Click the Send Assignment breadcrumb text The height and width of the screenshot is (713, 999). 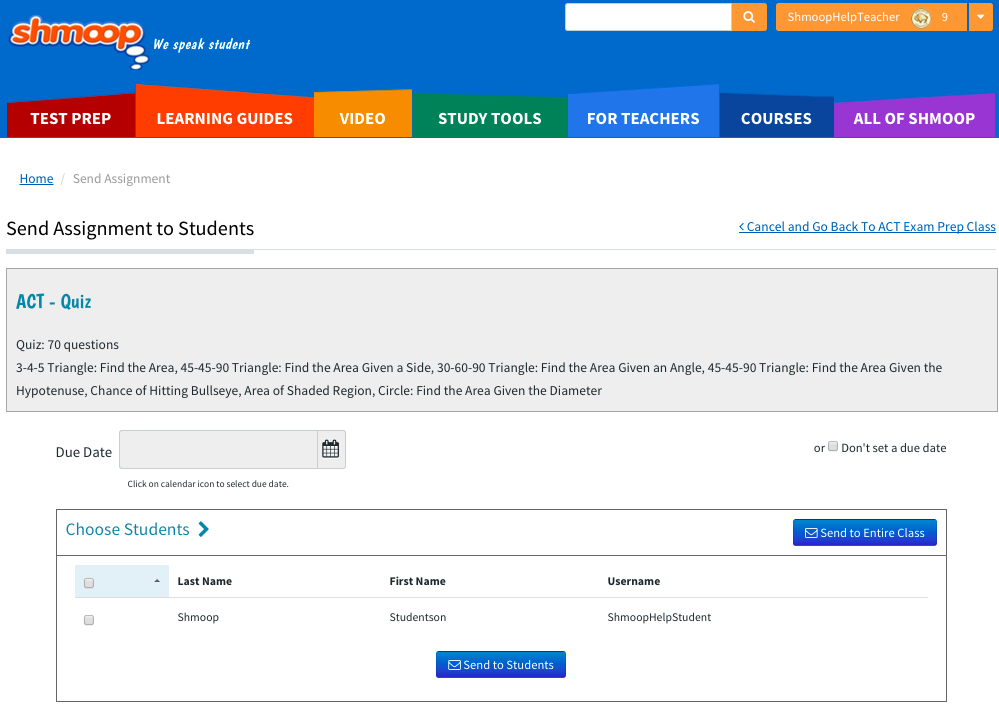tap(121, 178)
